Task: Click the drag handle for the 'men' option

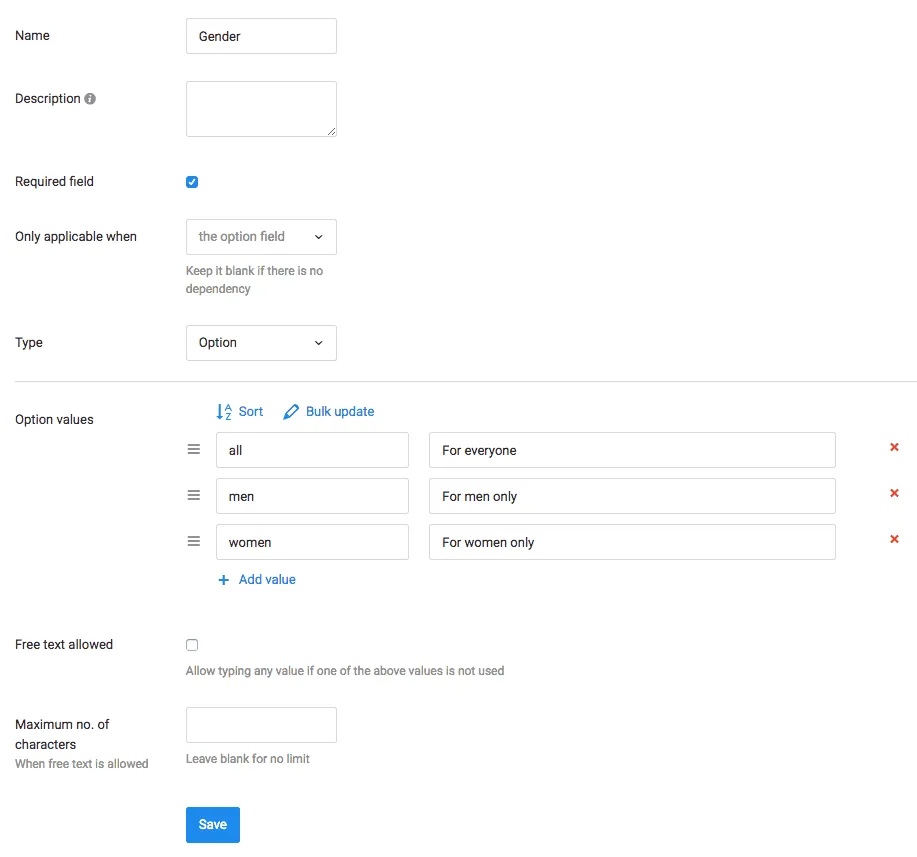Action: 194,496
